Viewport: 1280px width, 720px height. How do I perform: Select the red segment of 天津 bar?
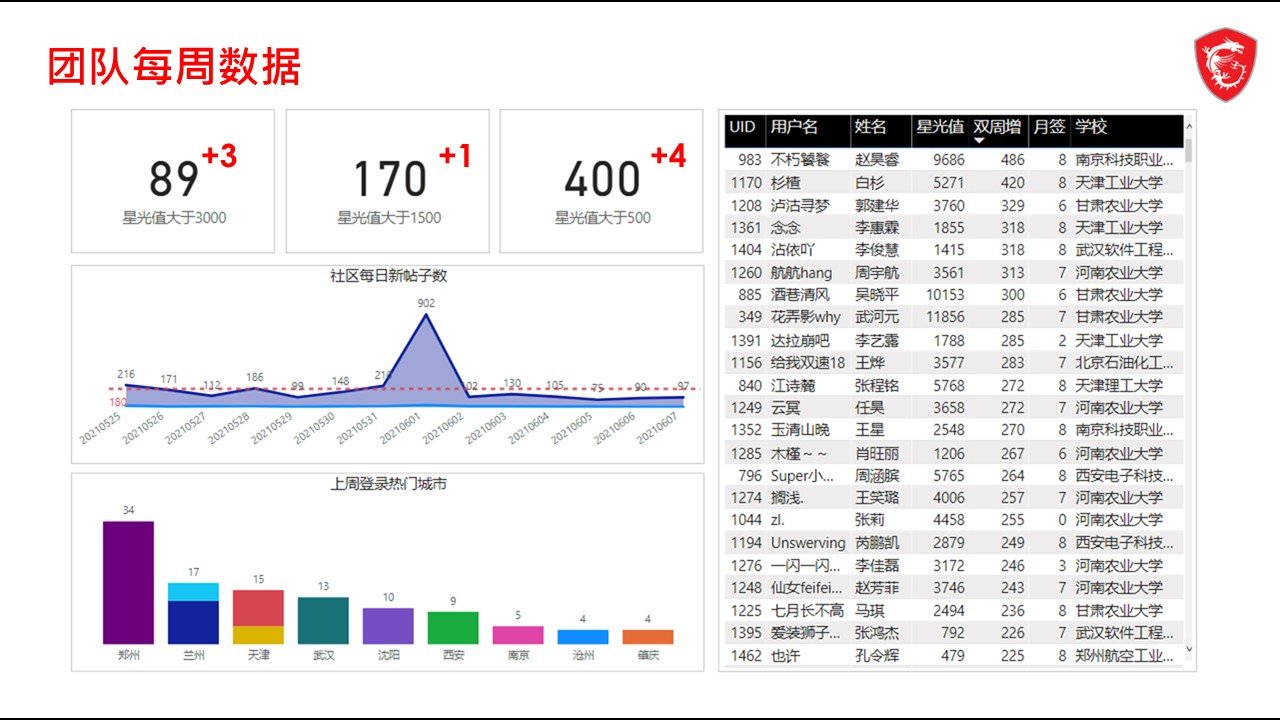(258, 608)
